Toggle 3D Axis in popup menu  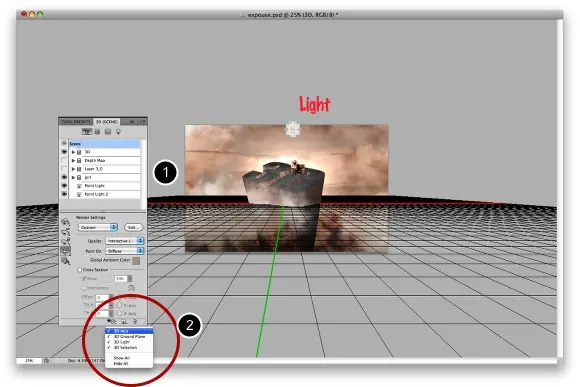point(129,331)
